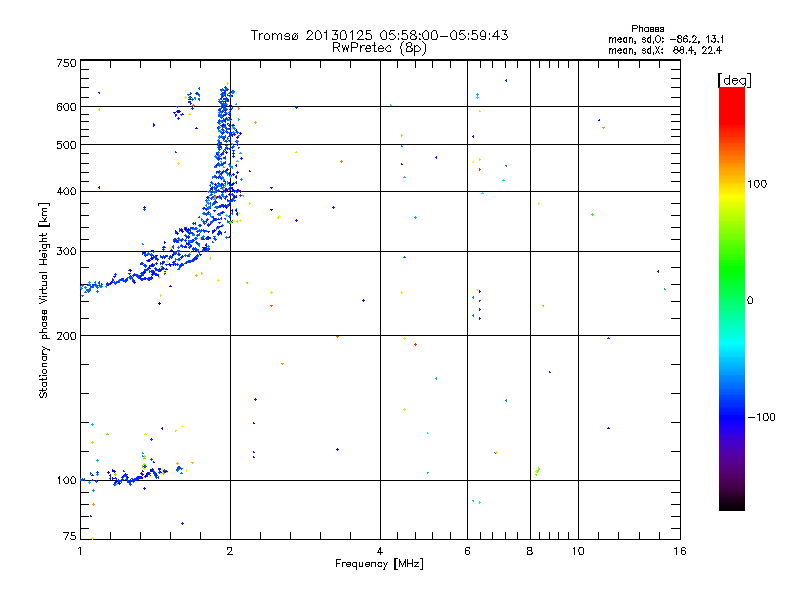Click the y-axis tick label '750'
The image size is (800, 600).
click(x=66, y=63)
